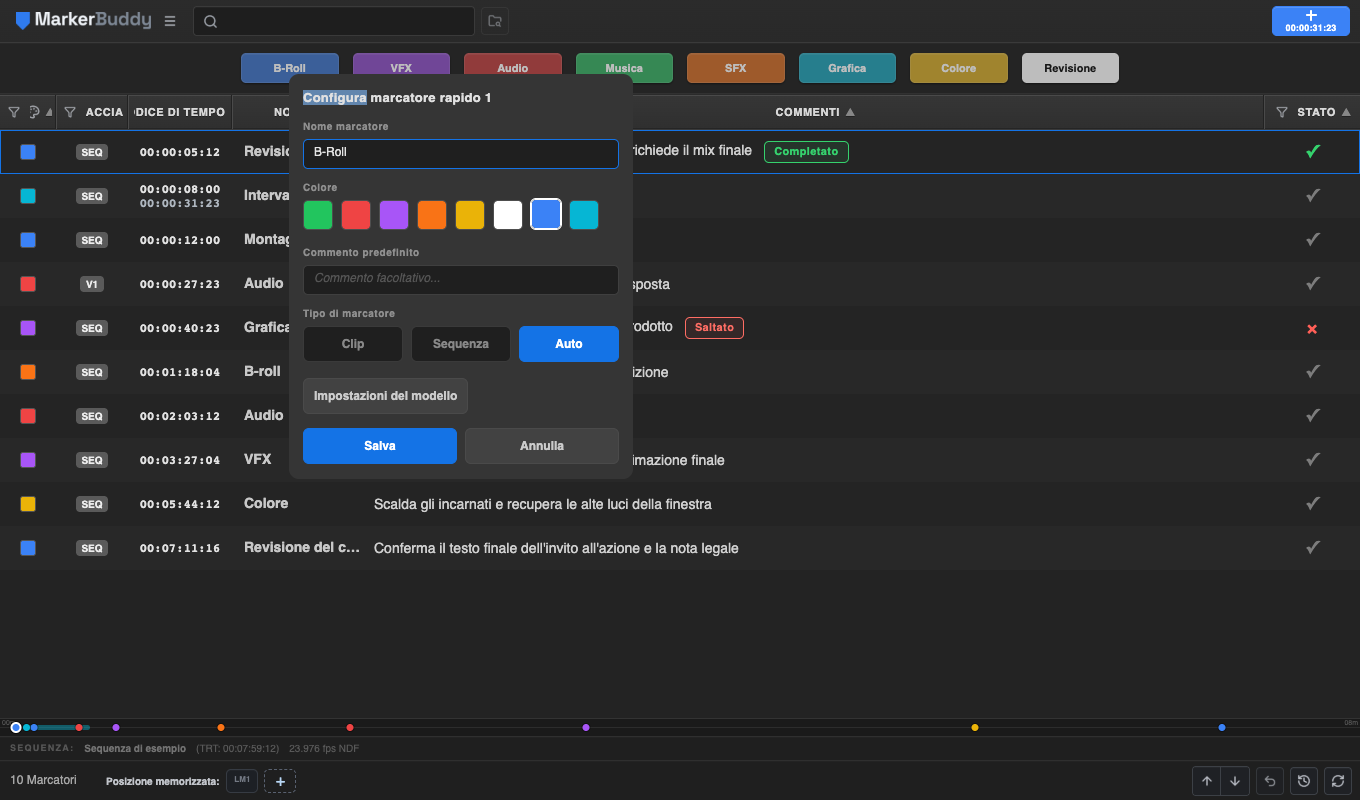
Task: Select Clip marker type
Action: click(353, 344)
